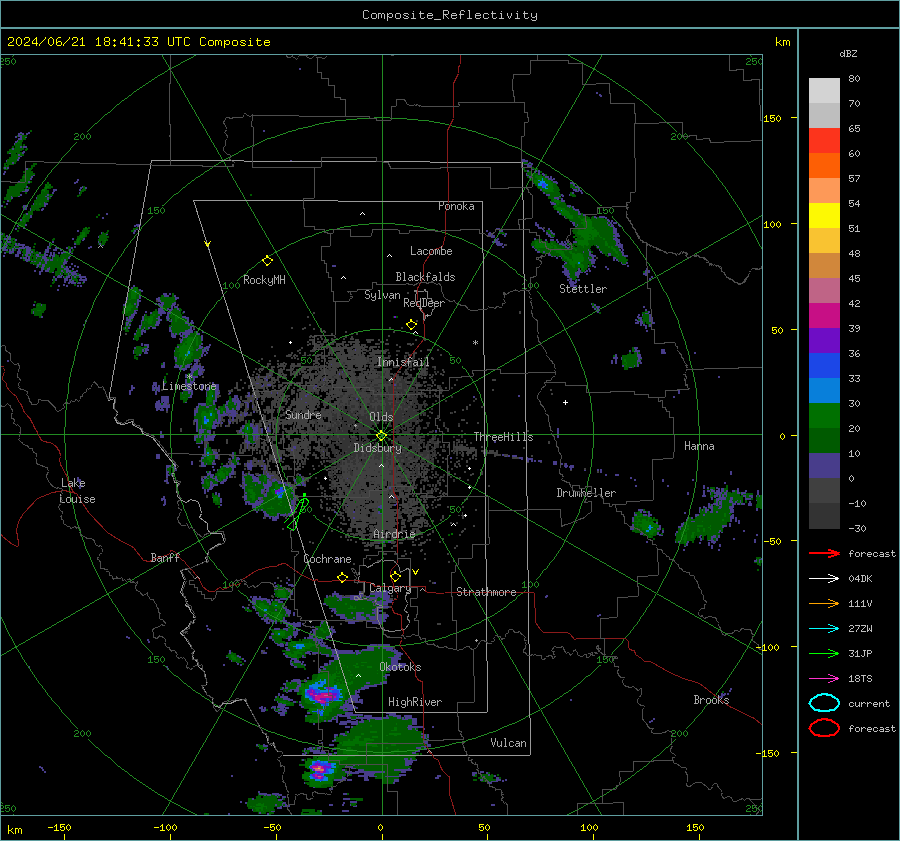Click the Vulcan city label
This screenshot has width=900, height=841.
pyautogui.click(x=508, y=742)
